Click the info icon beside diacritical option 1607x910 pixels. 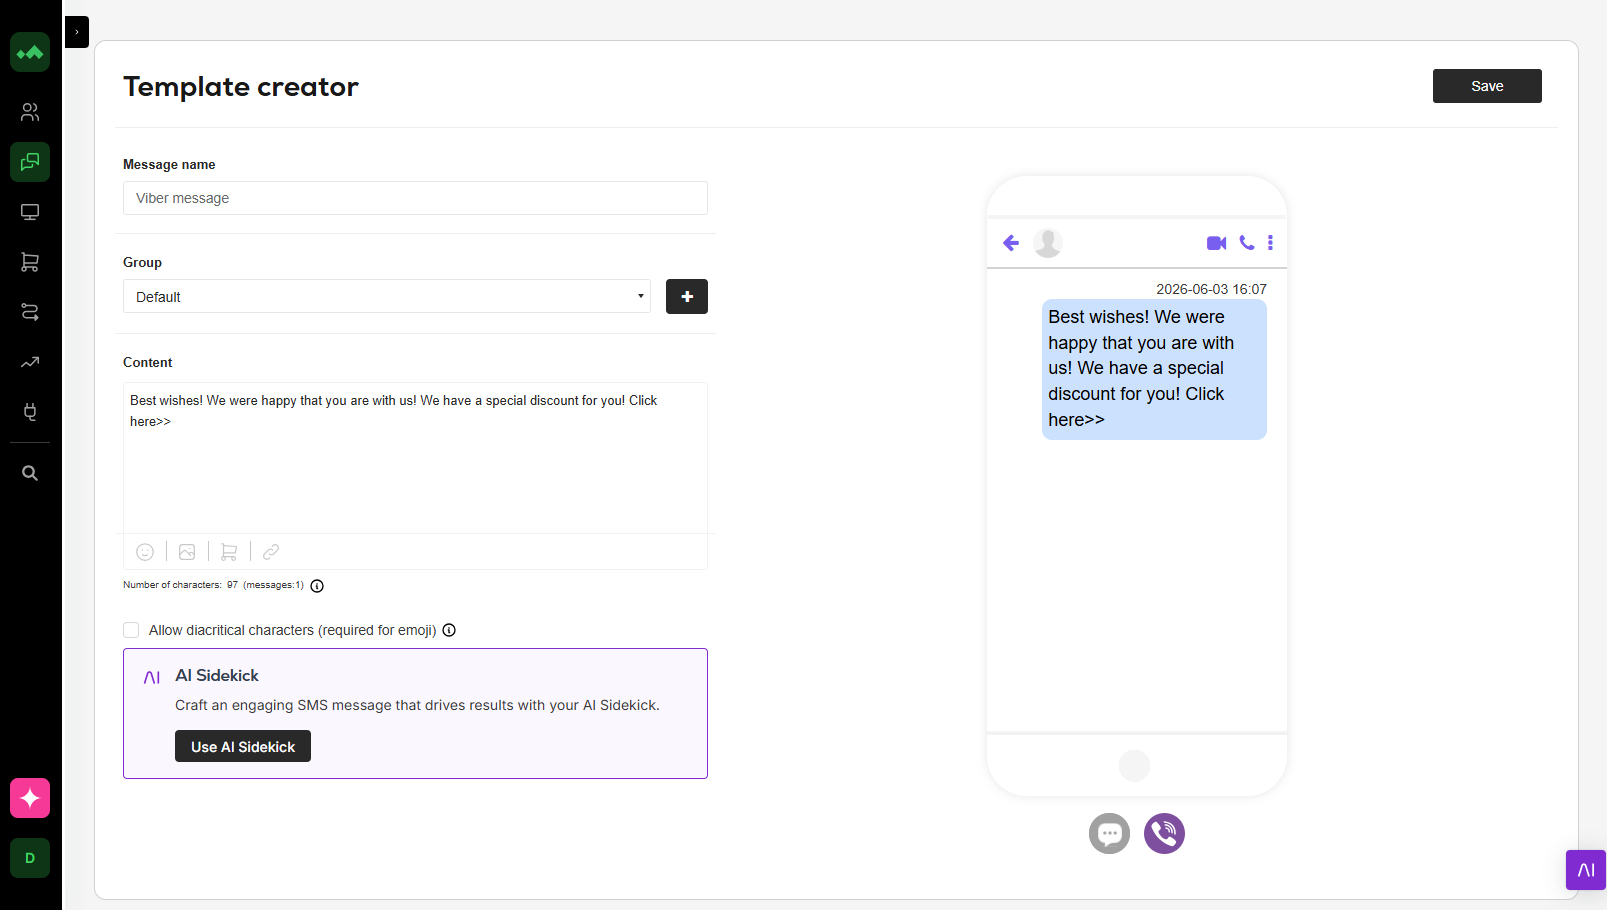449,630
